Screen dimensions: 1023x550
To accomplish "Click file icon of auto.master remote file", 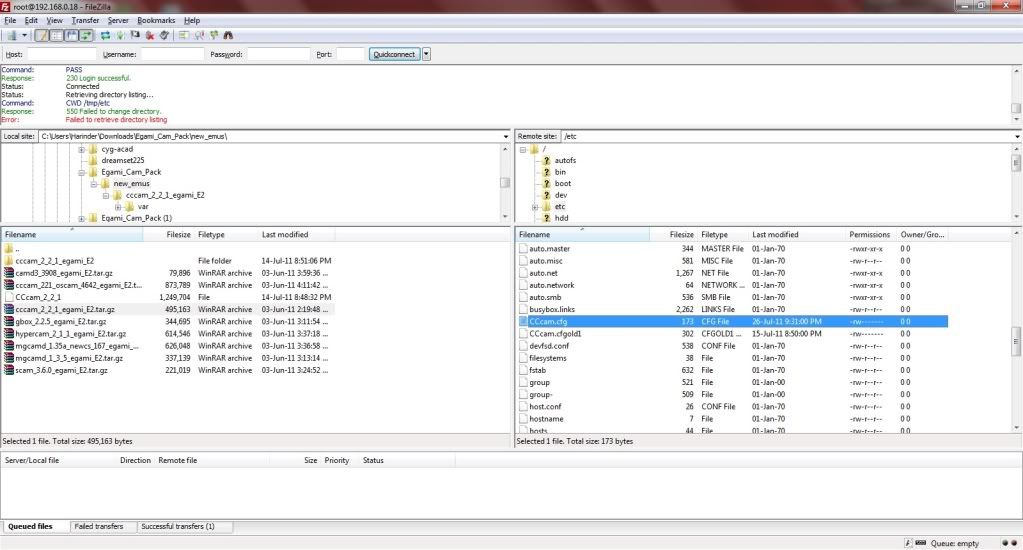I will [523, 249].
